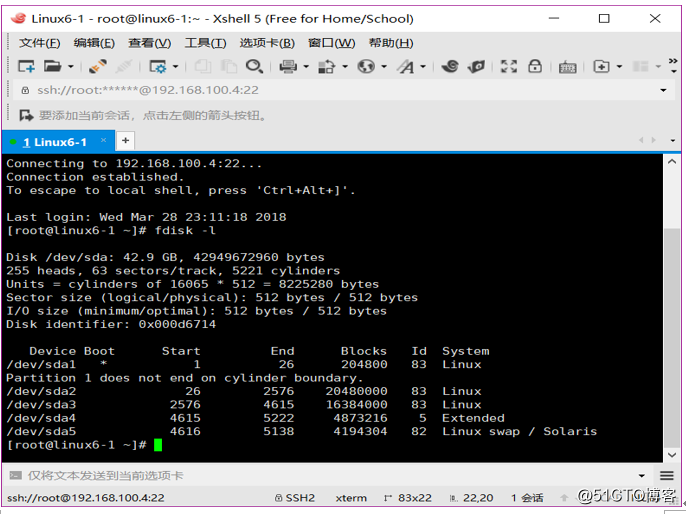Image resolution: width=686 pixels, height=514 pixels.
Task: Expand the Encoding globe dropdown arrow
Action: (x=384, y=67)
